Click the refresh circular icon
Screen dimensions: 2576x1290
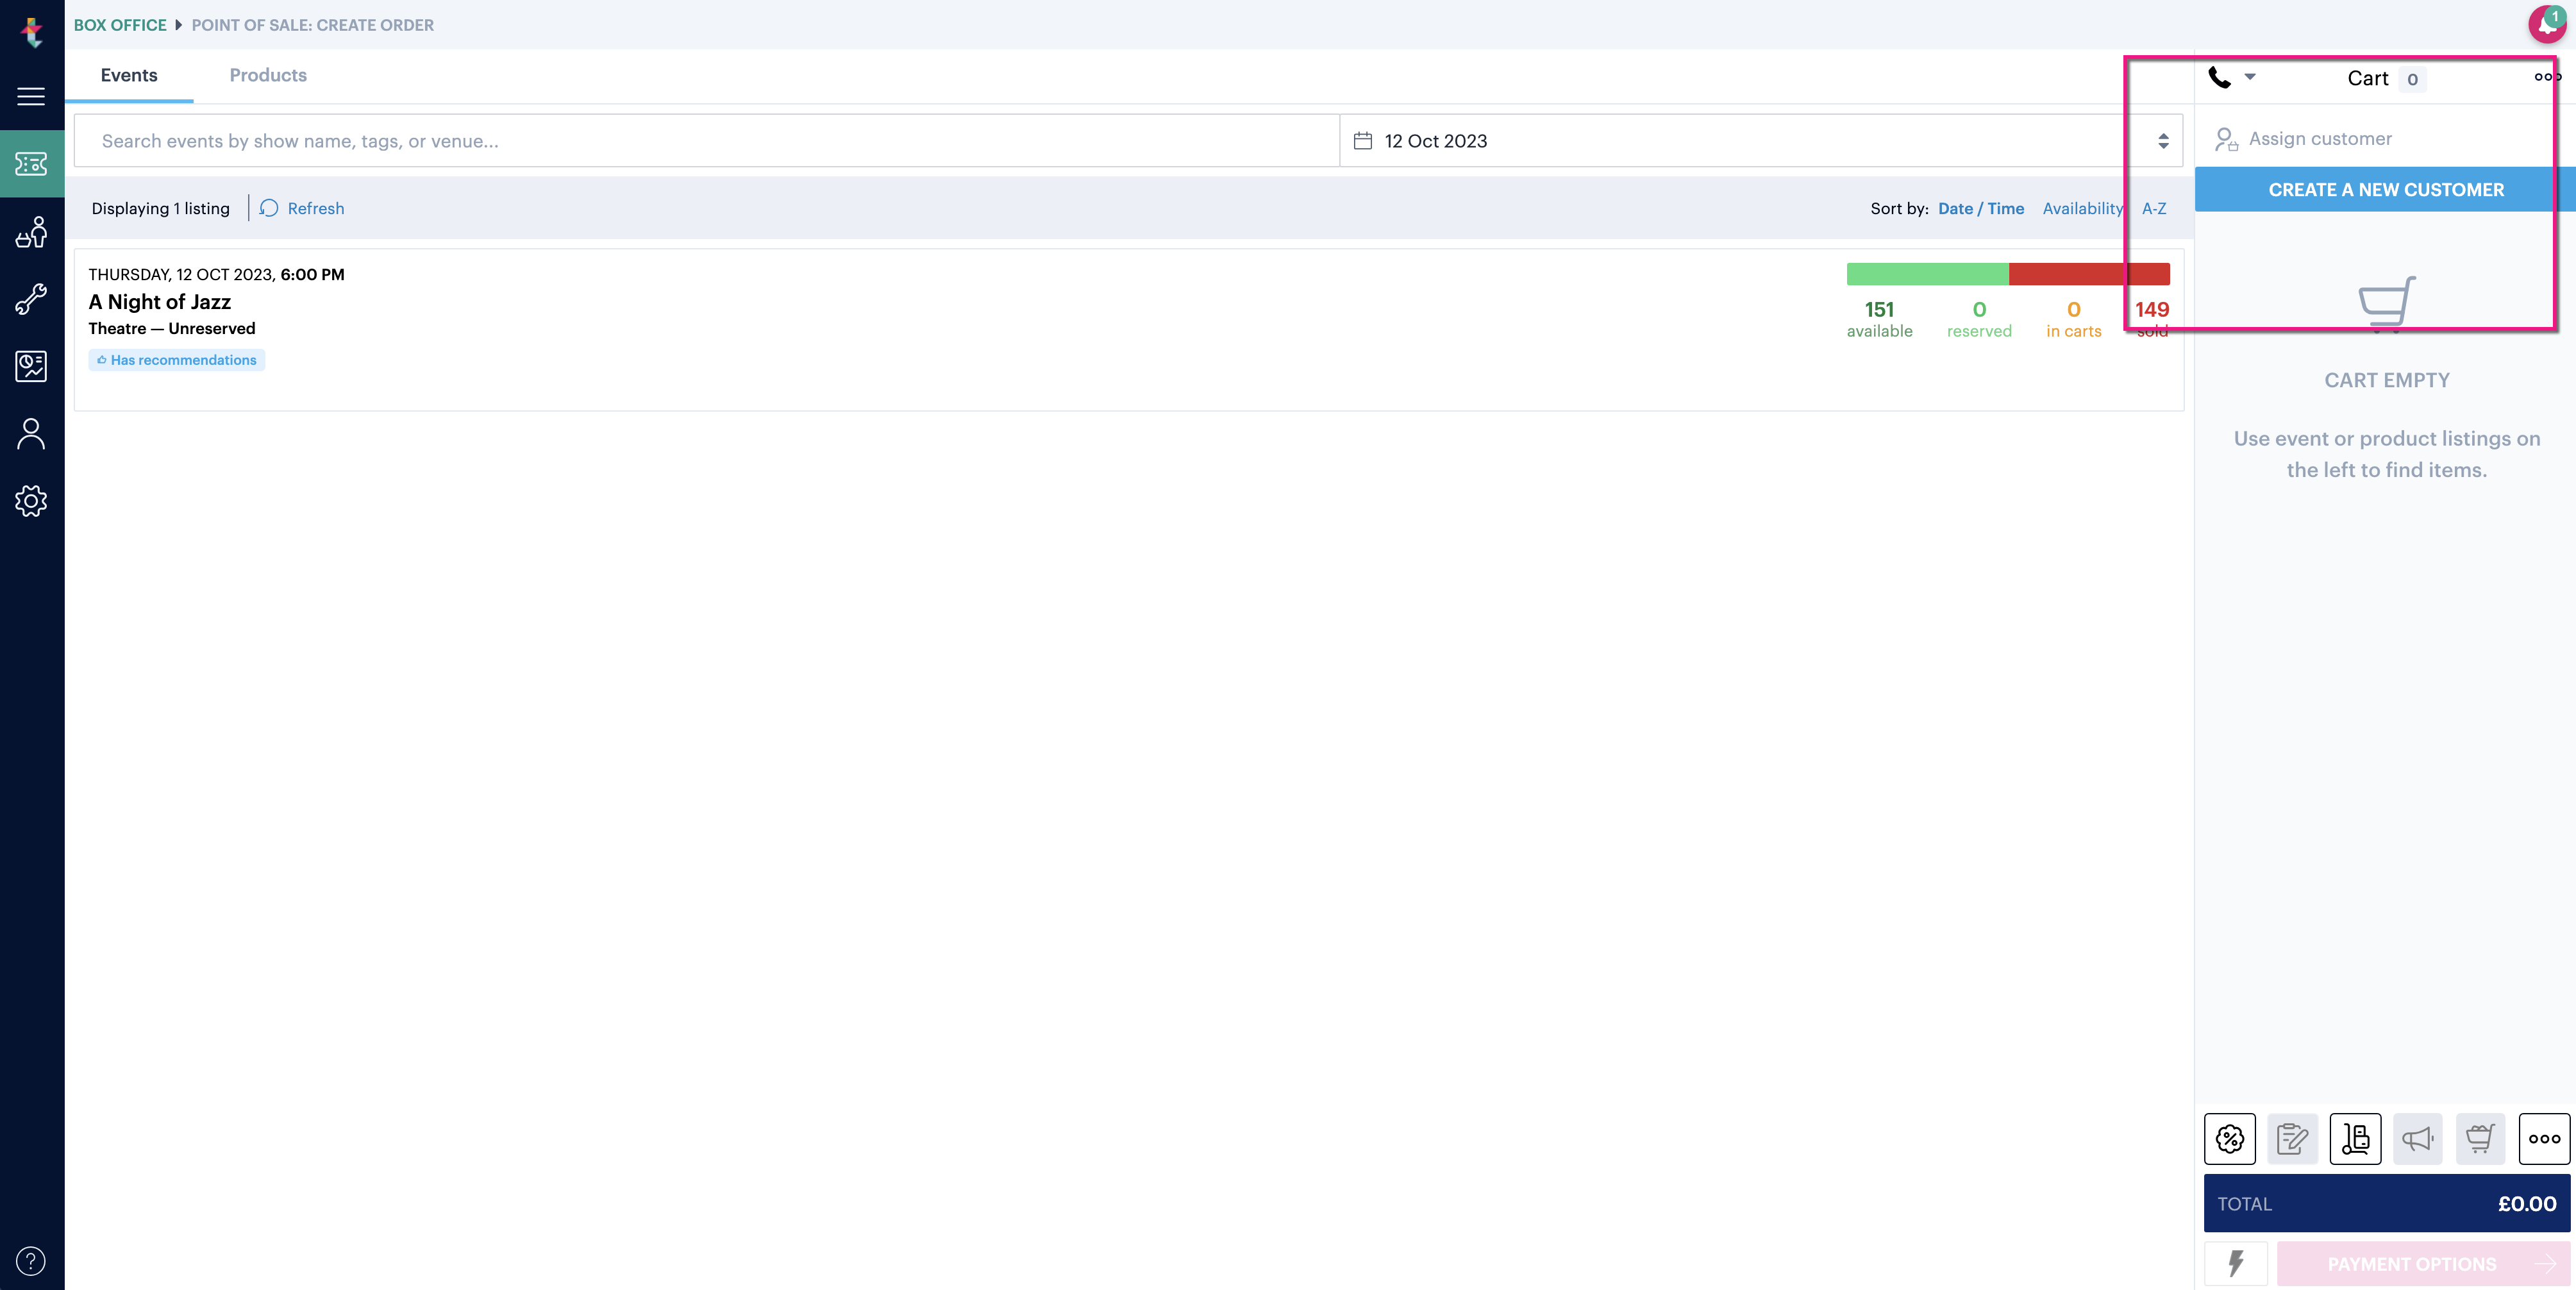pyautogui.click(x=269, y=208)
